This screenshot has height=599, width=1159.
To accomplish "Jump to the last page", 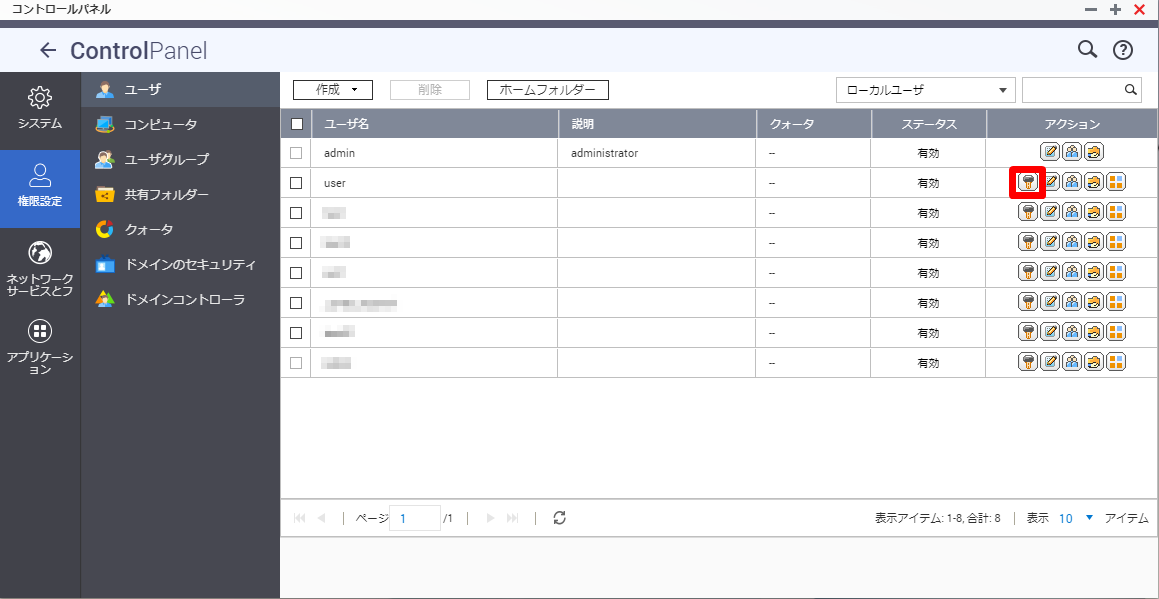I will pyautogui.click(x=512, y=518).
